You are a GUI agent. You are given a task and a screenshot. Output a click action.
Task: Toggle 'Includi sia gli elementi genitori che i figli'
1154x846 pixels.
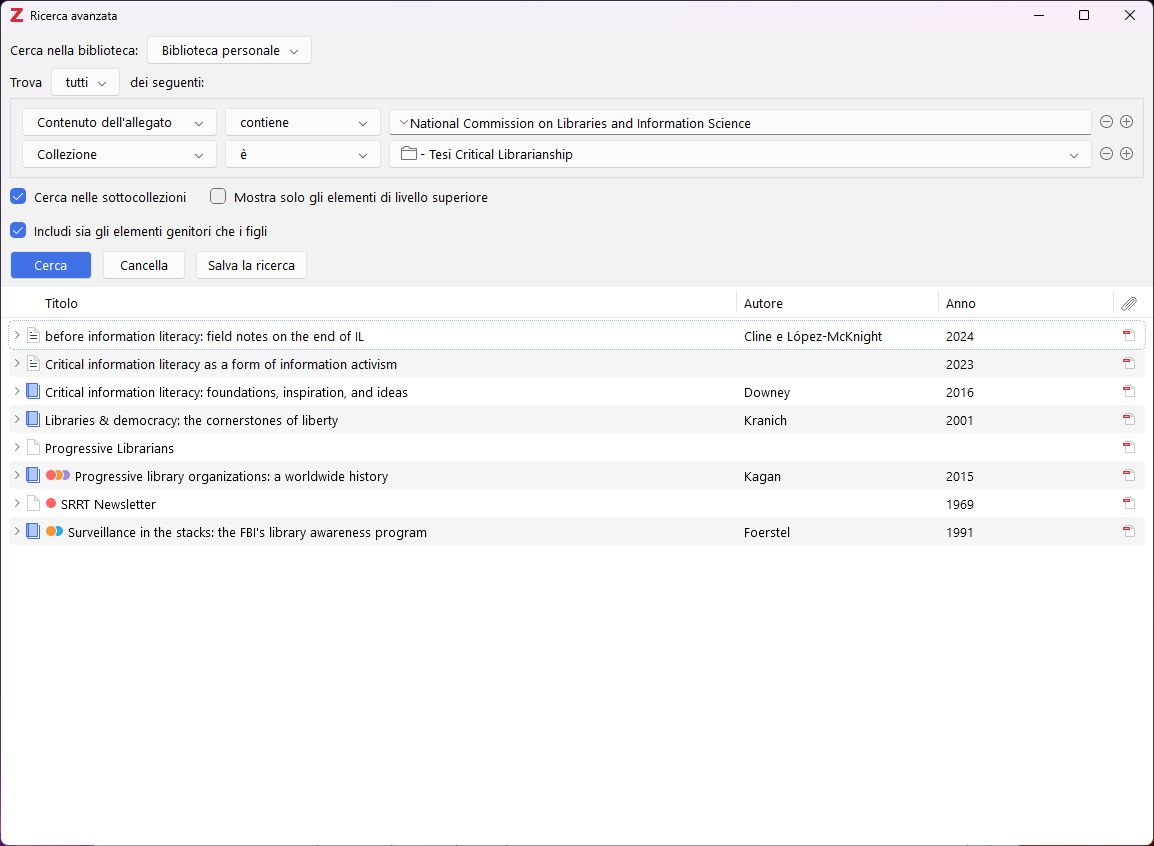(18, 230)
